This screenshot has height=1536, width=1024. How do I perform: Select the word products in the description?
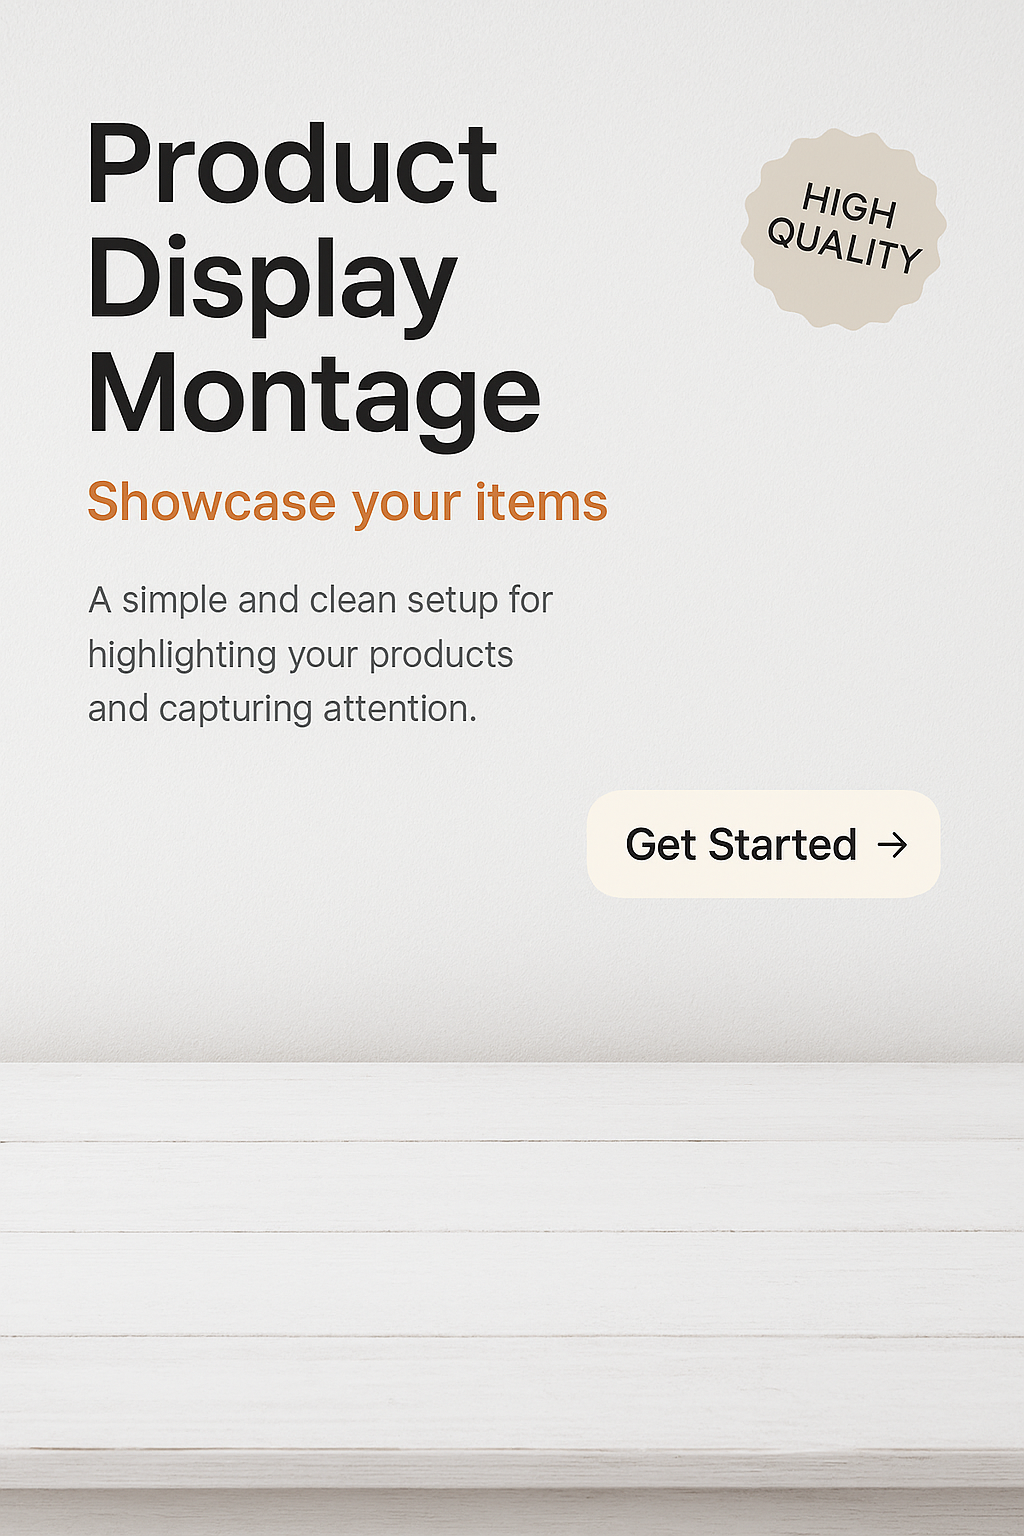(441, 657)
